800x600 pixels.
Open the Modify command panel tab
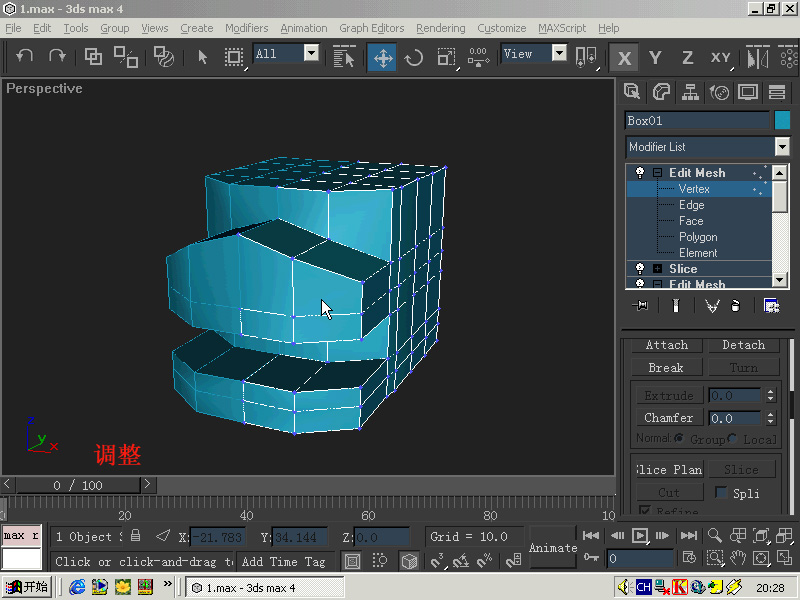pyautogui.click(x=661, y=92)
